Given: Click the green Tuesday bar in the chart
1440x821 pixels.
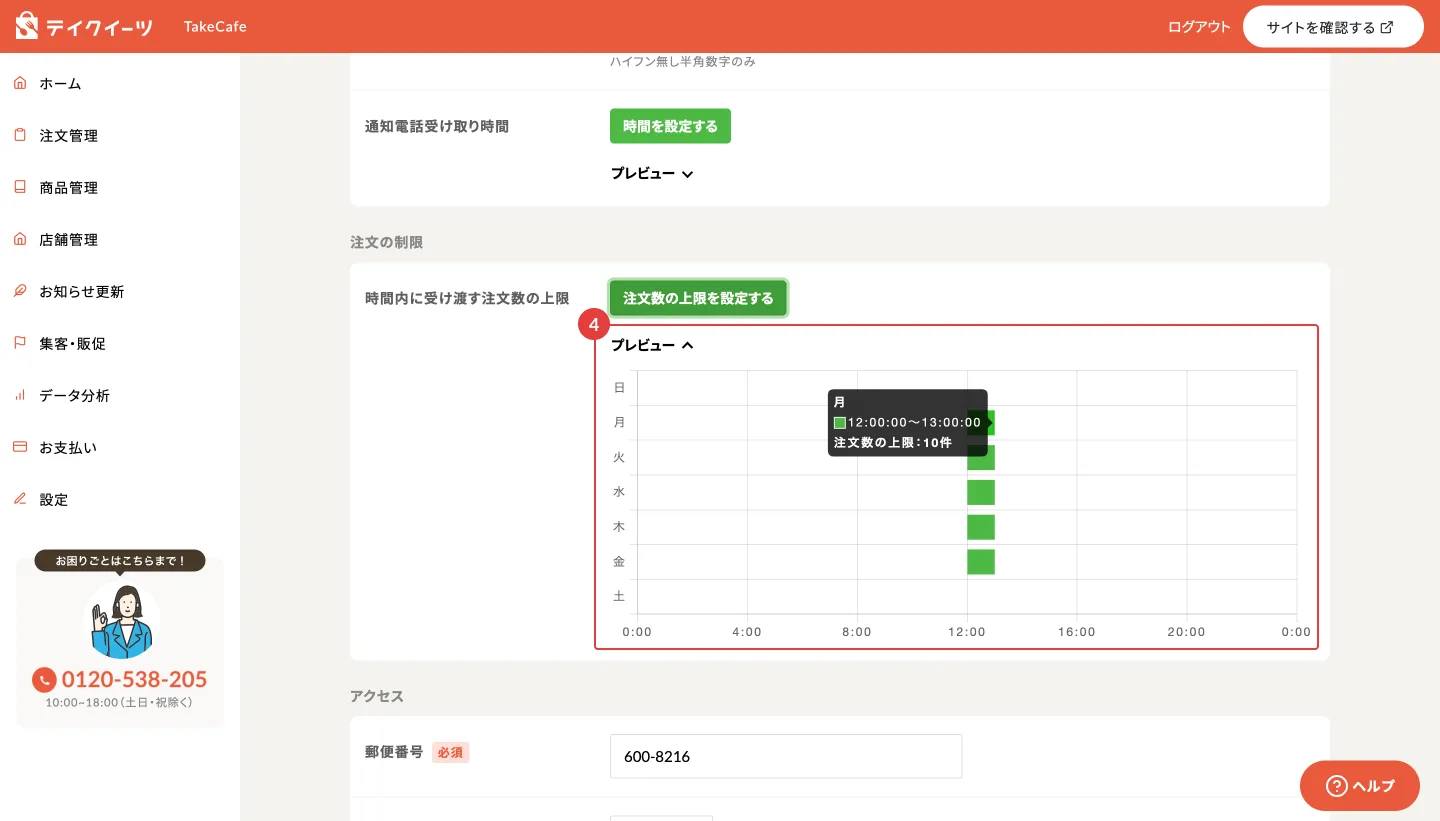Looking at the screenshot, I should (x=980, y=458).
